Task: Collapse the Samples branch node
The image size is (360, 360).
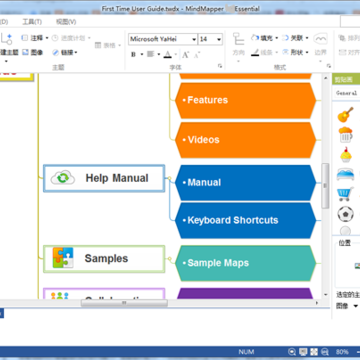Action: [x=169, y=259]
